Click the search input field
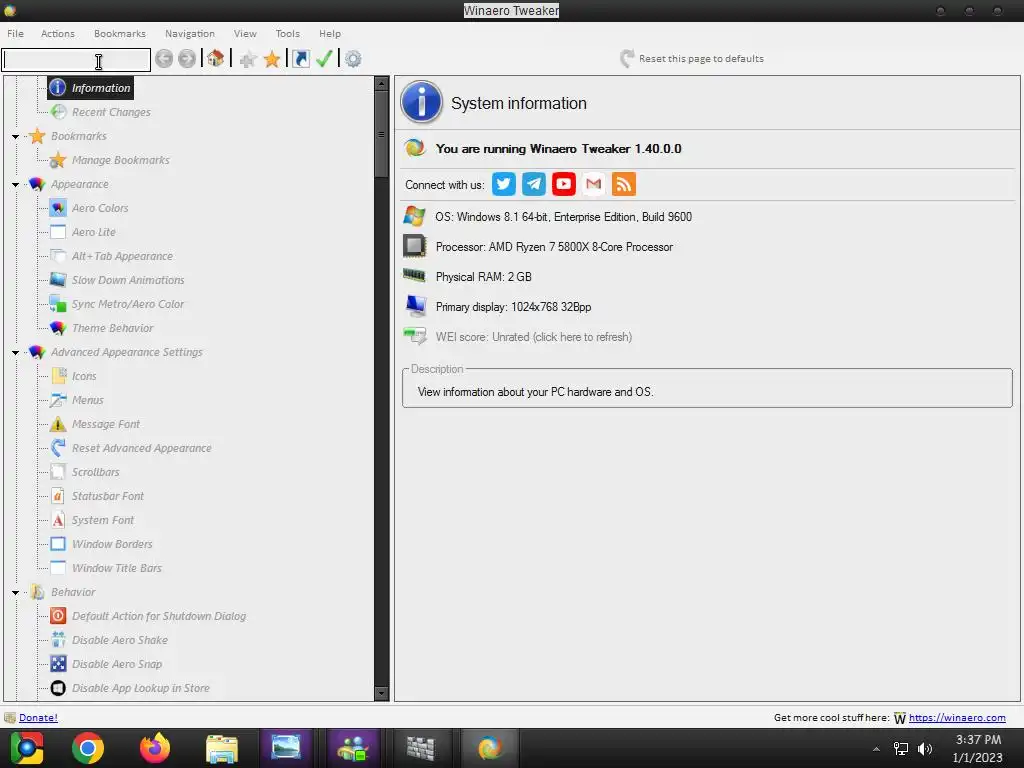The image size is (1024, 768). point(76,61)
